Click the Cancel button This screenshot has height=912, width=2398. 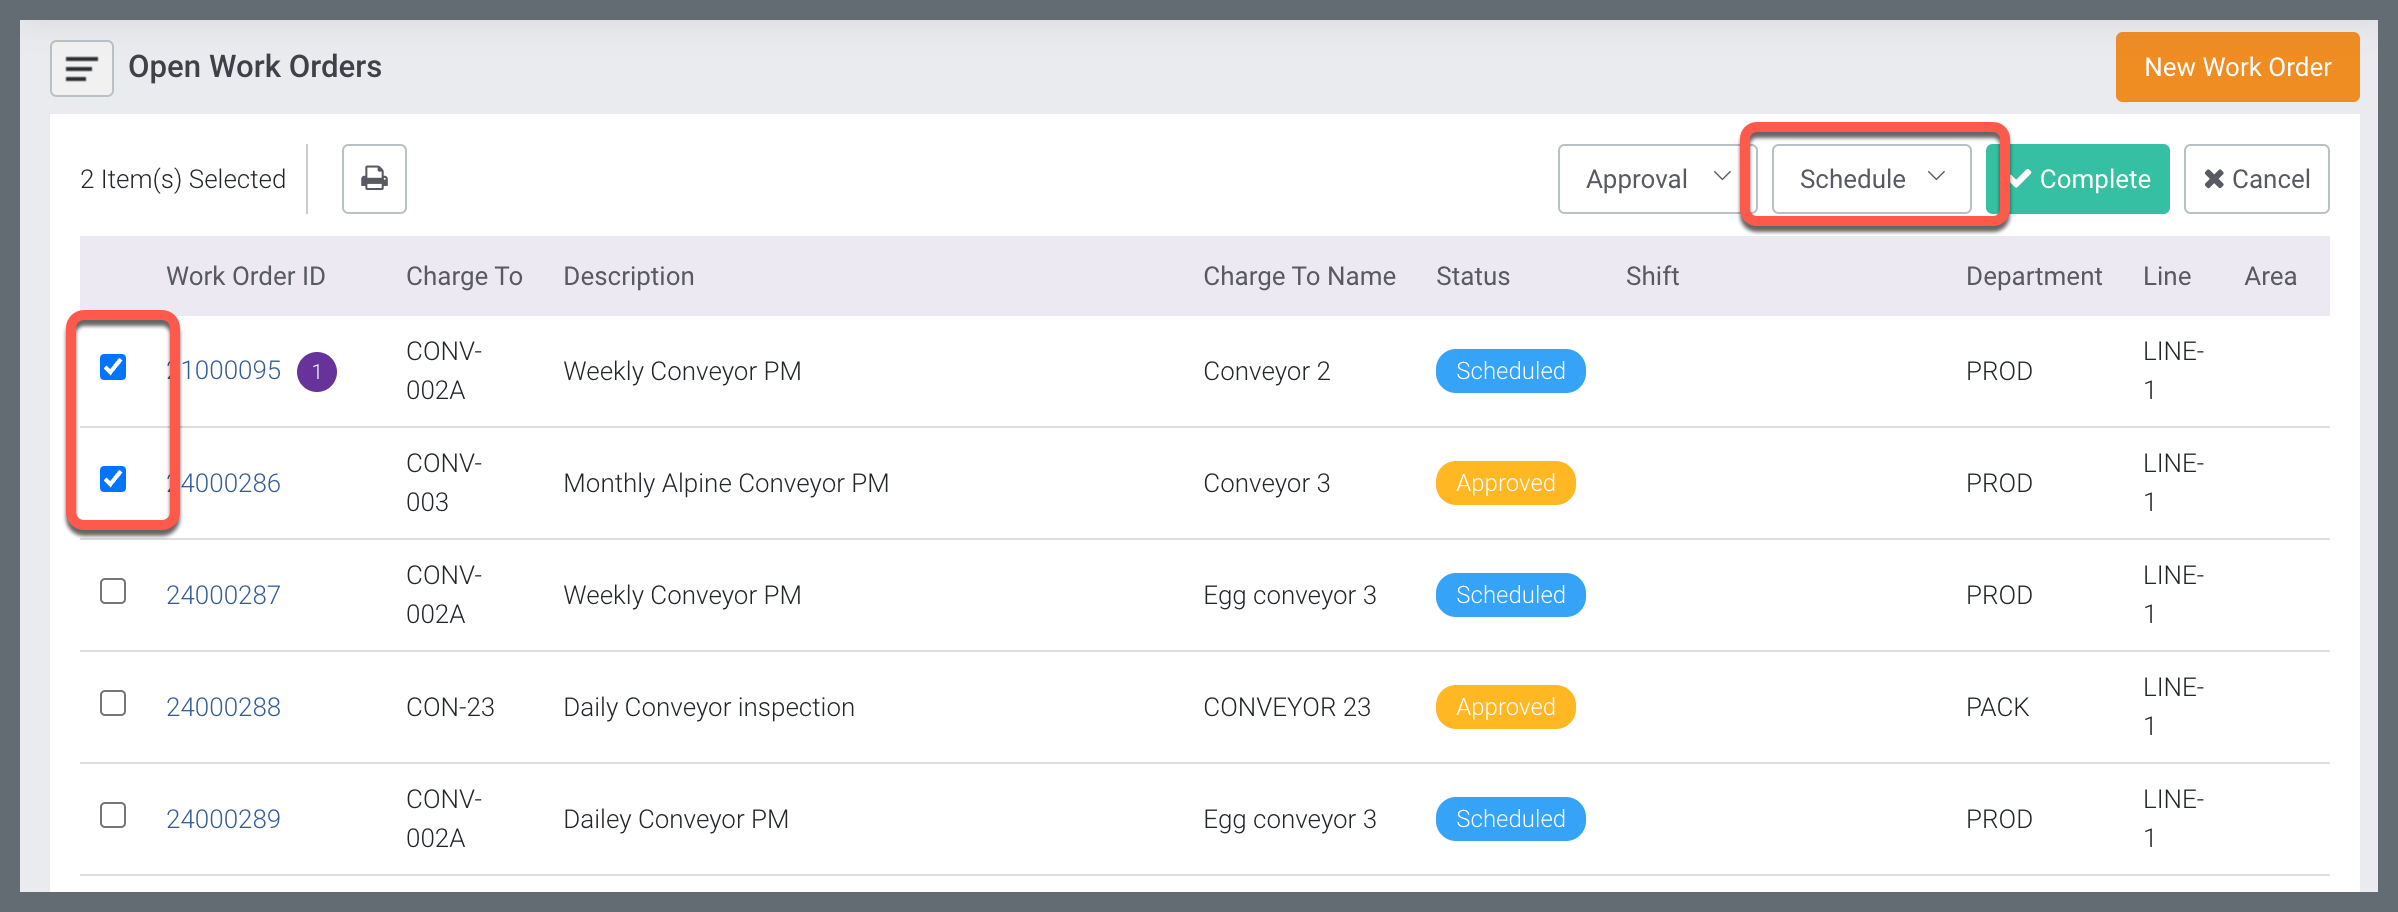[x=2256, y=179]
